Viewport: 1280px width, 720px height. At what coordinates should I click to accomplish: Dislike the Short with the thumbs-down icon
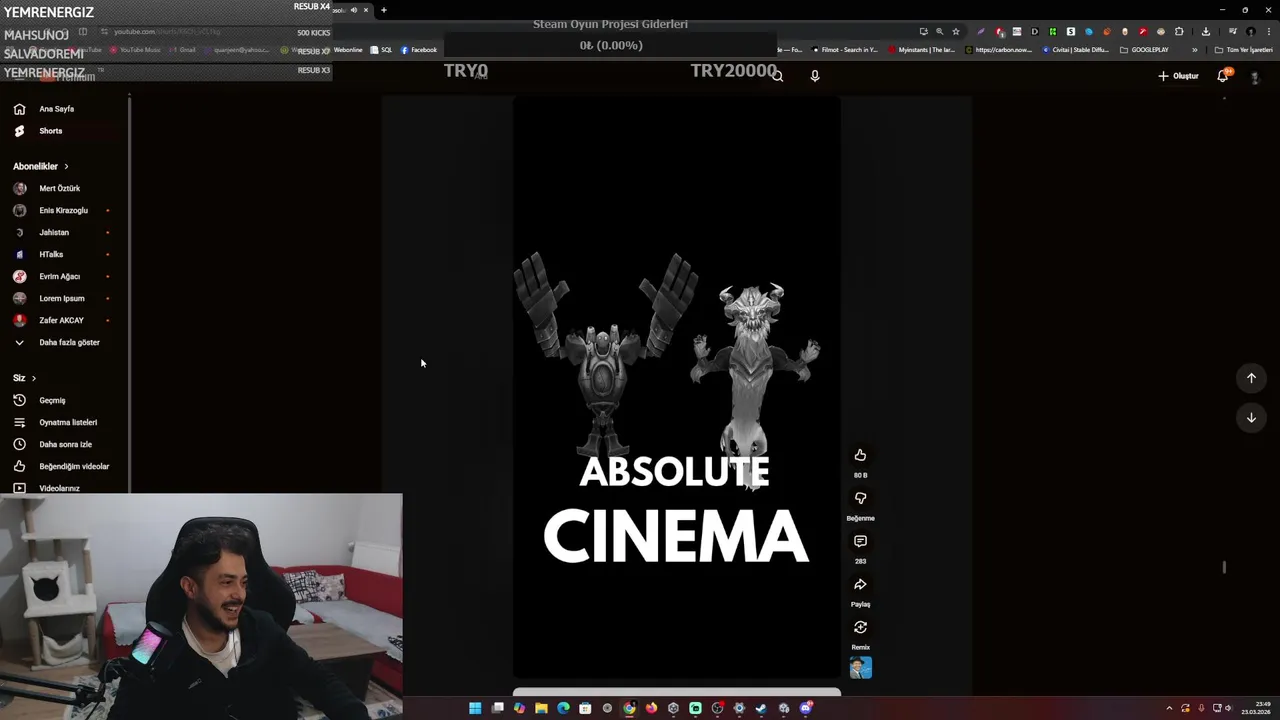point(860,499)
